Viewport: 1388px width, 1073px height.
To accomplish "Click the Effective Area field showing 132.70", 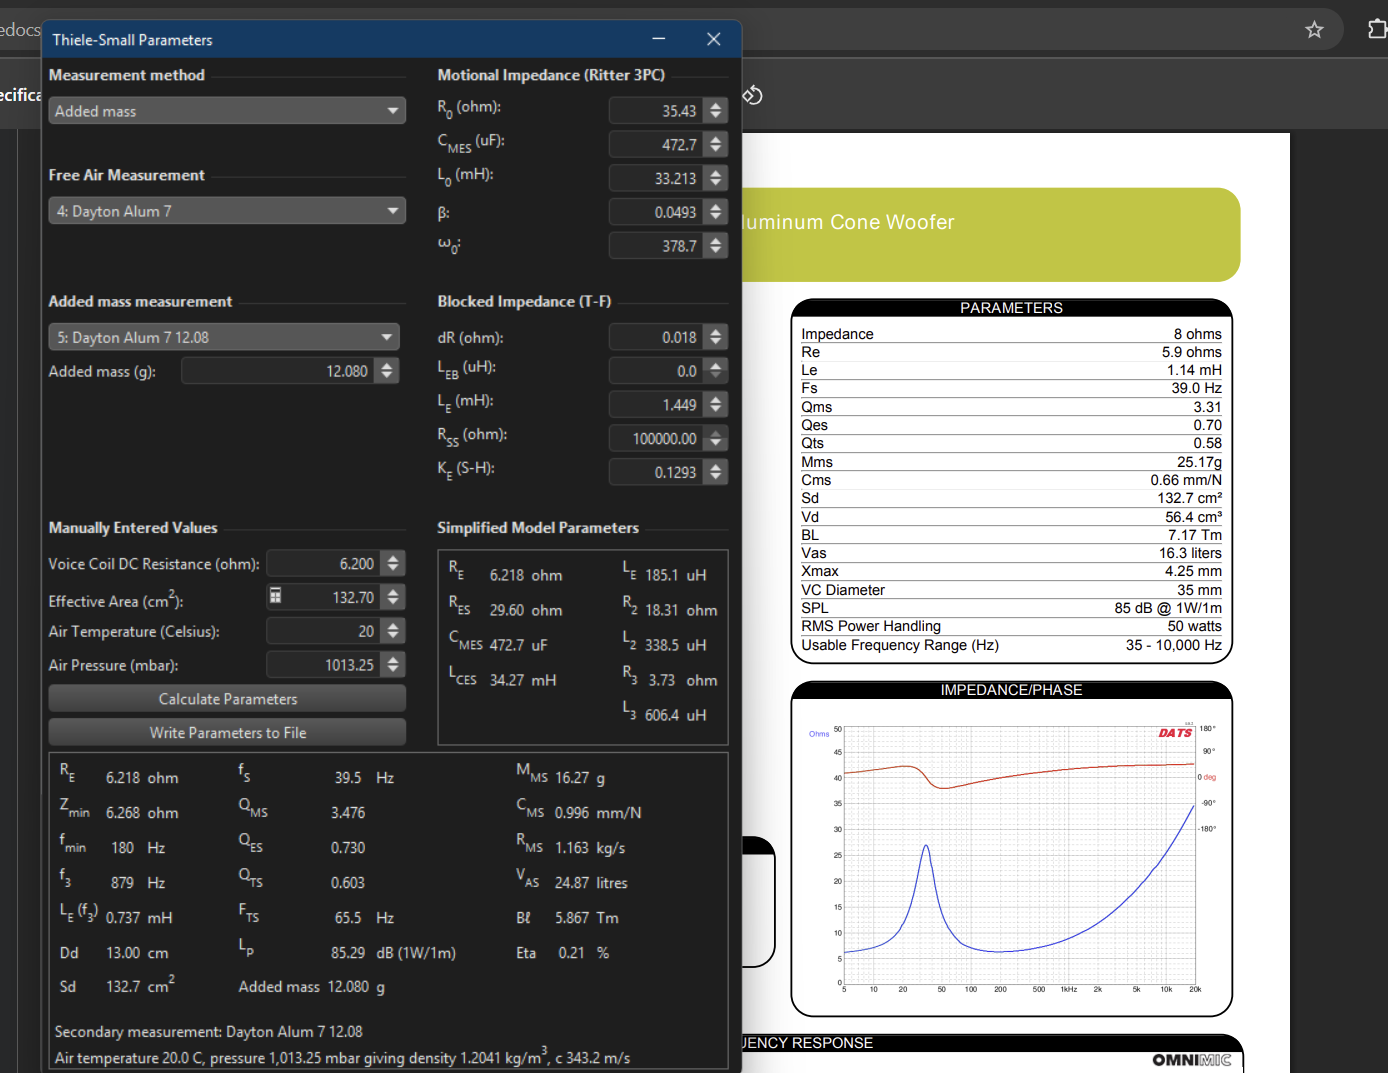I will [324, 597].
